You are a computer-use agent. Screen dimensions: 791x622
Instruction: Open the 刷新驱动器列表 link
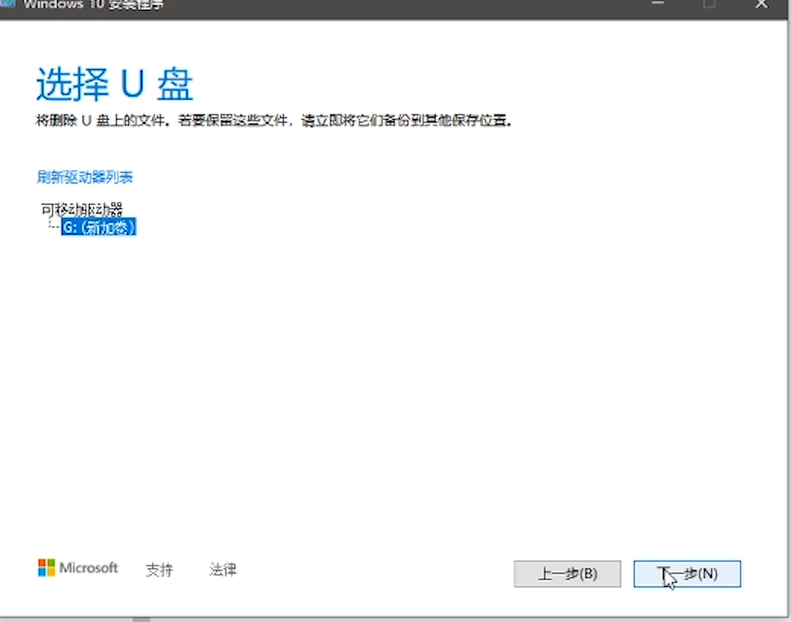pos(85,177)
